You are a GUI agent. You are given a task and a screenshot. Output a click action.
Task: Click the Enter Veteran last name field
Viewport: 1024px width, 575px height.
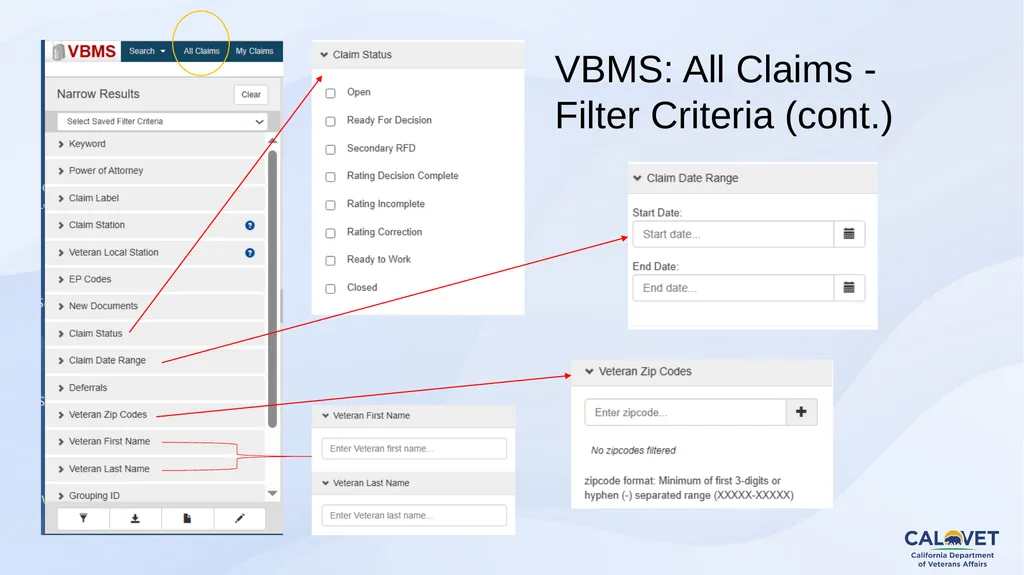(x=414, y=516)
